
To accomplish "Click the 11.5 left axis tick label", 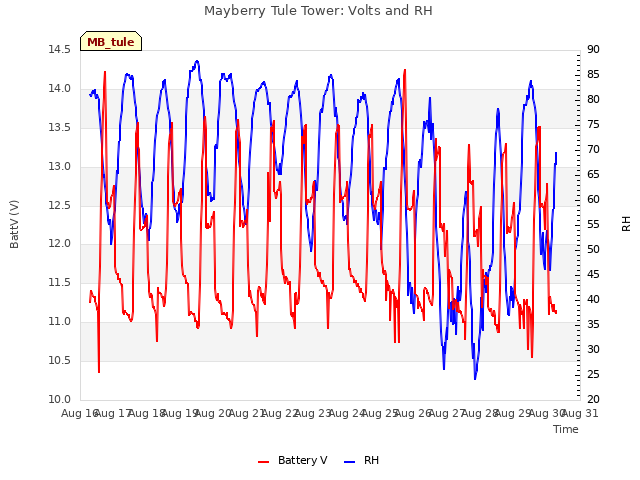I will 59,282.
